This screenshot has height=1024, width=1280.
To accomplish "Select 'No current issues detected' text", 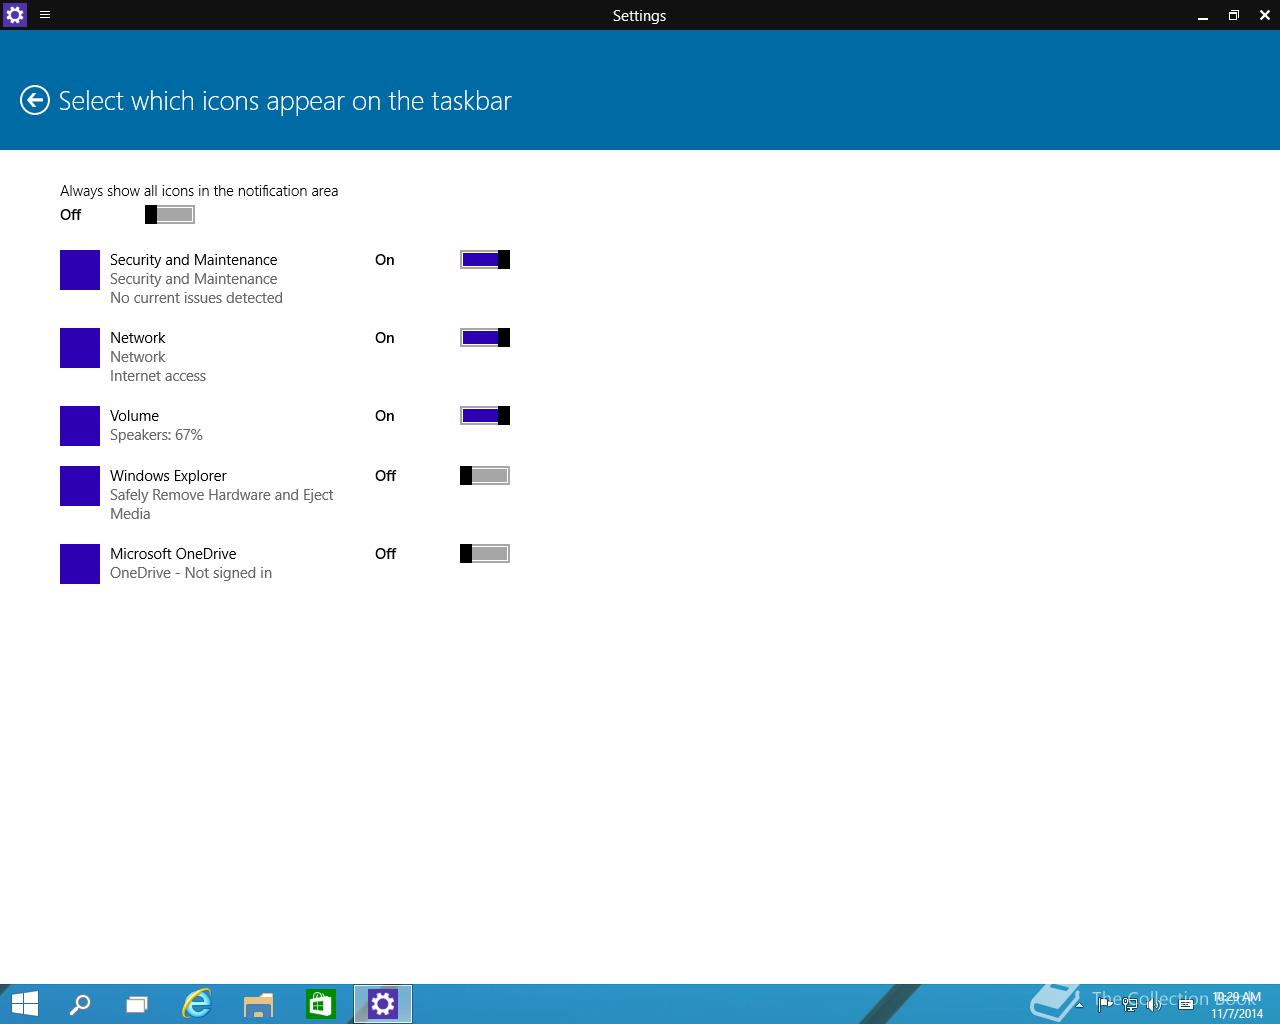I will 196,298.
